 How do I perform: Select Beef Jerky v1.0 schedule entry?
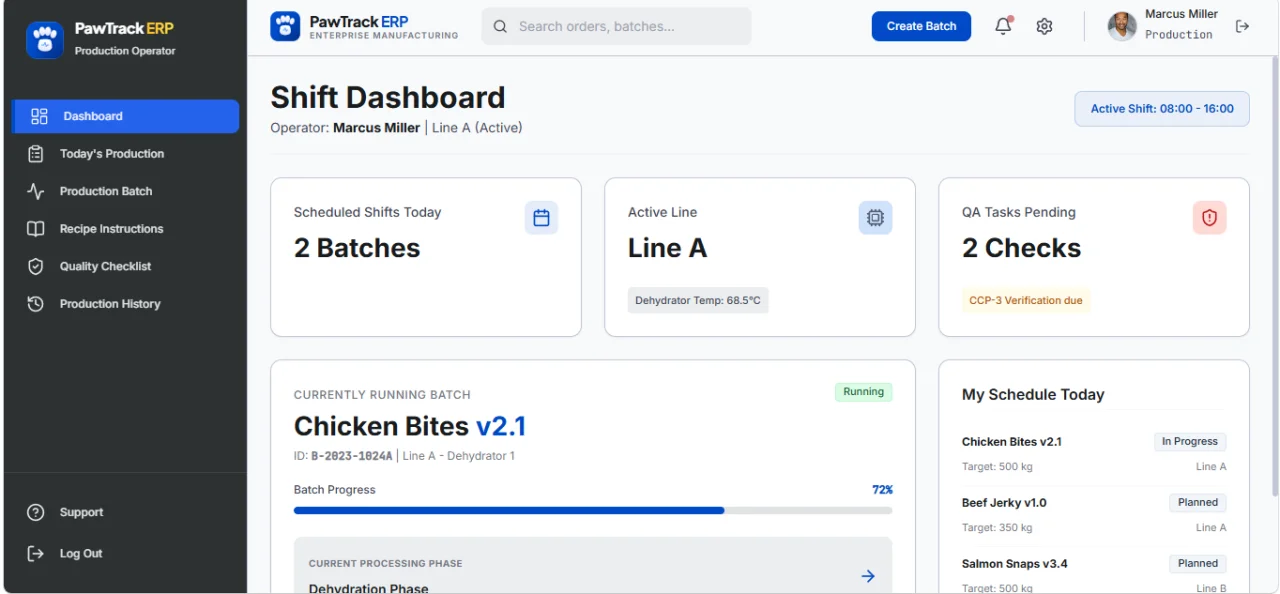pyautogui.click(x=1094, y=514)
